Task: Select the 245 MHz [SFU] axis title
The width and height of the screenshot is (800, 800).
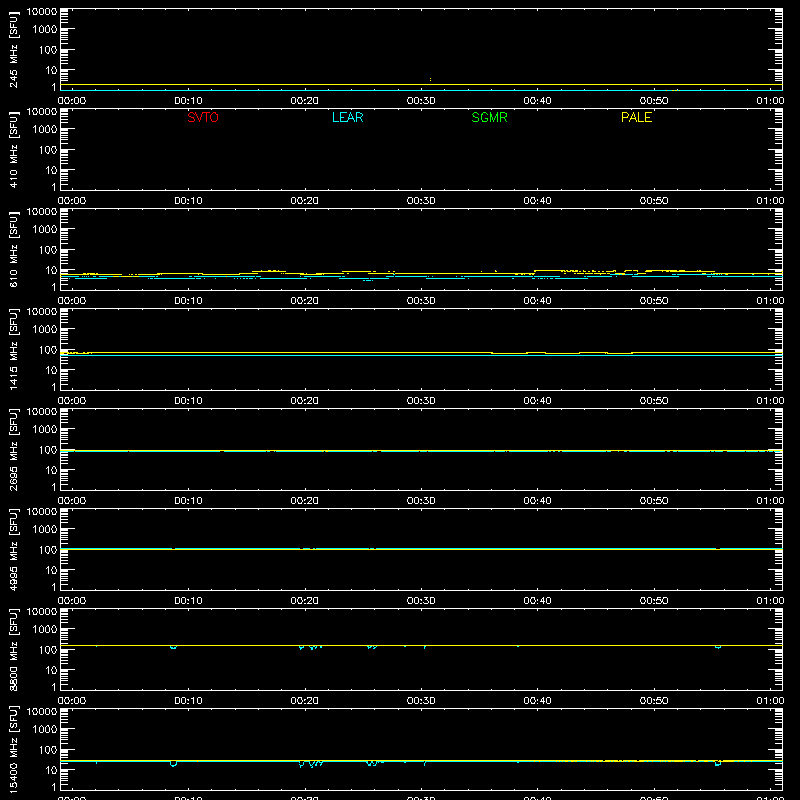Action: tap(13, 49)
